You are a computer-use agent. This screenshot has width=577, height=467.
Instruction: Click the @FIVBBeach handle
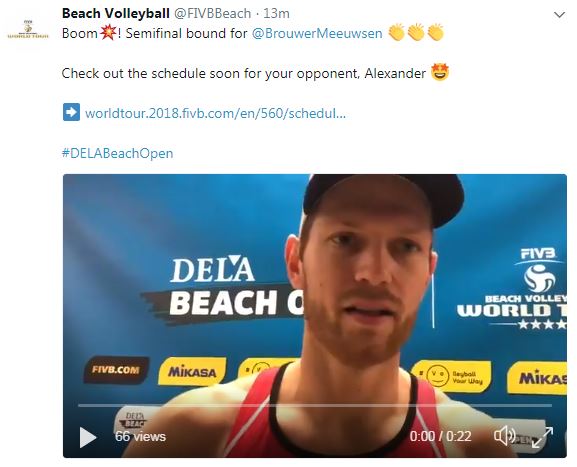click(212, 14)
